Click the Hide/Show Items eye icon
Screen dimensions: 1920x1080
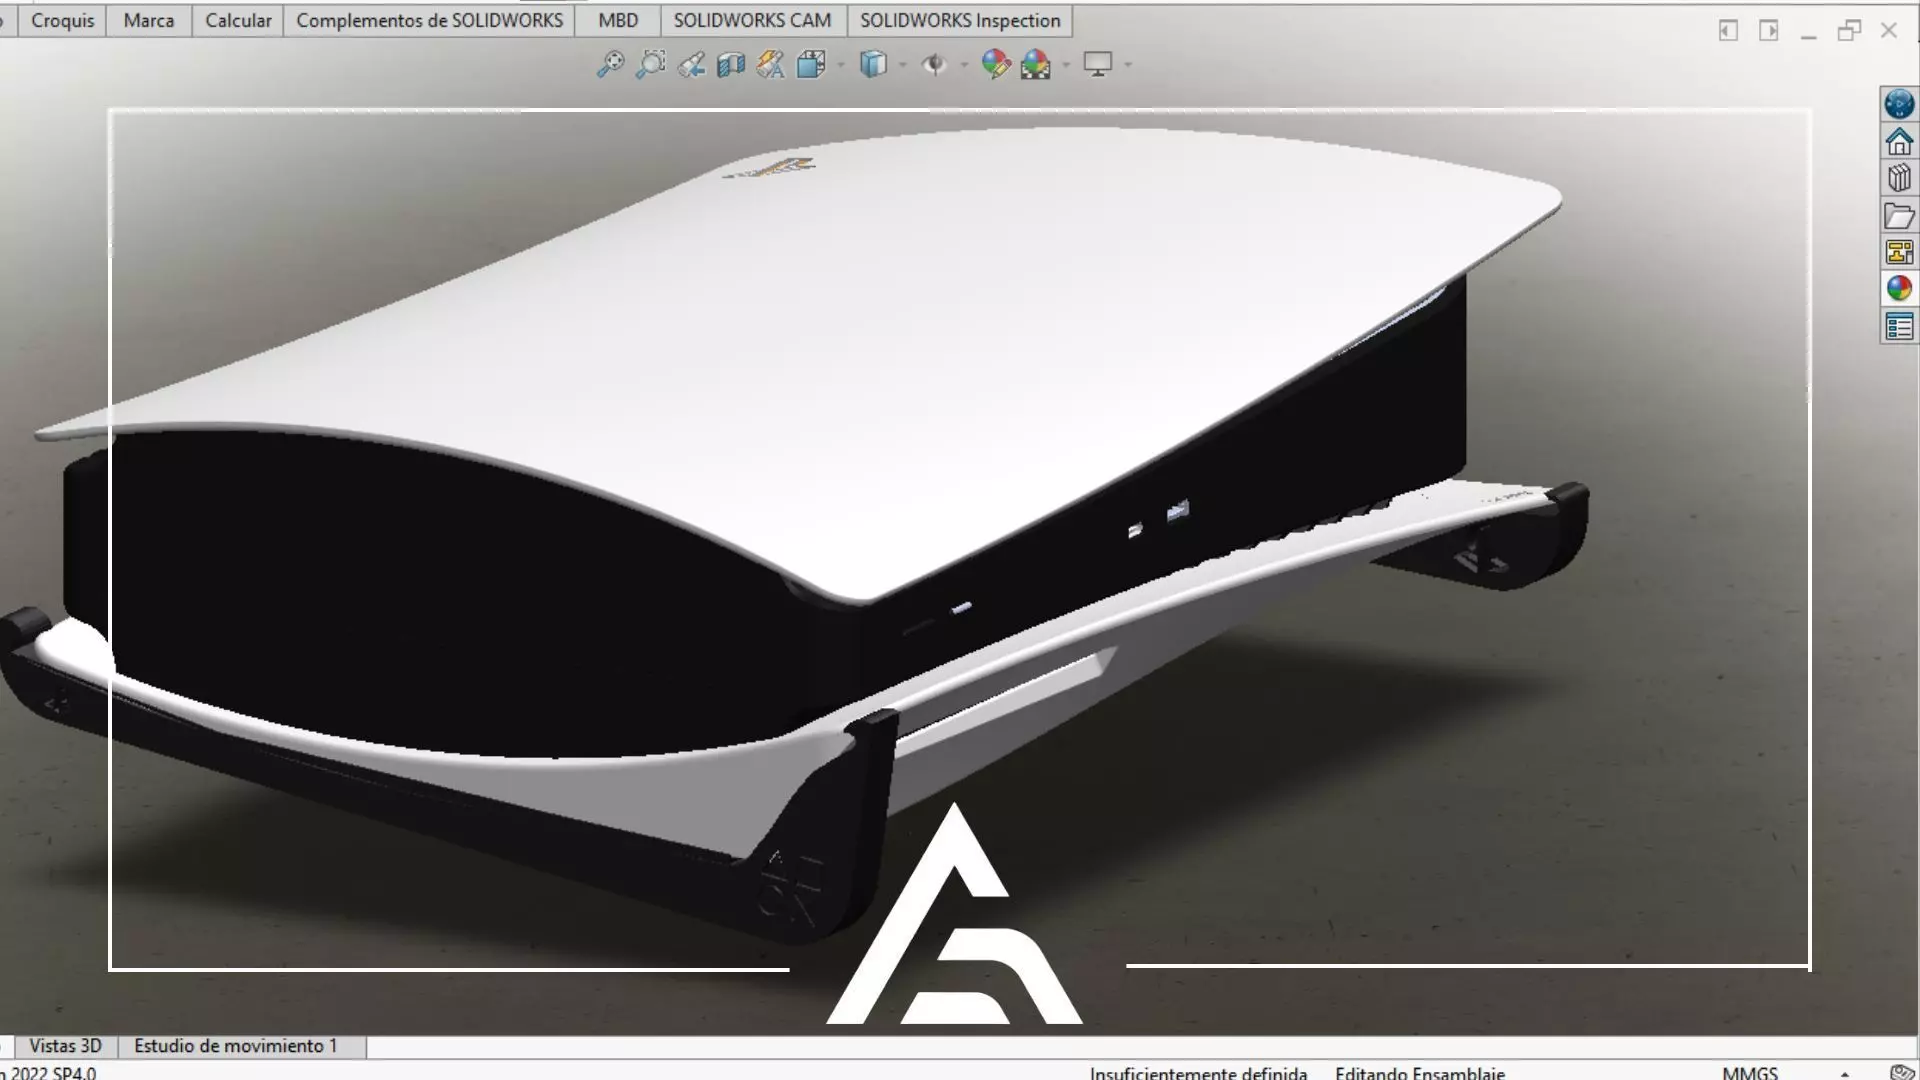(934, 65)
